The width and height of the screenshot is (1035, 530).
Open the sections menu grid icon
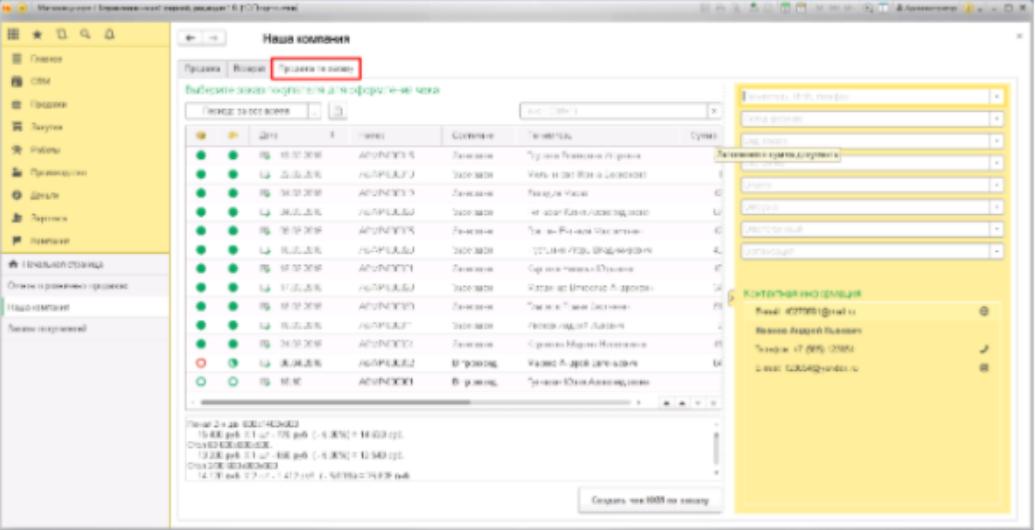(14, 34)
